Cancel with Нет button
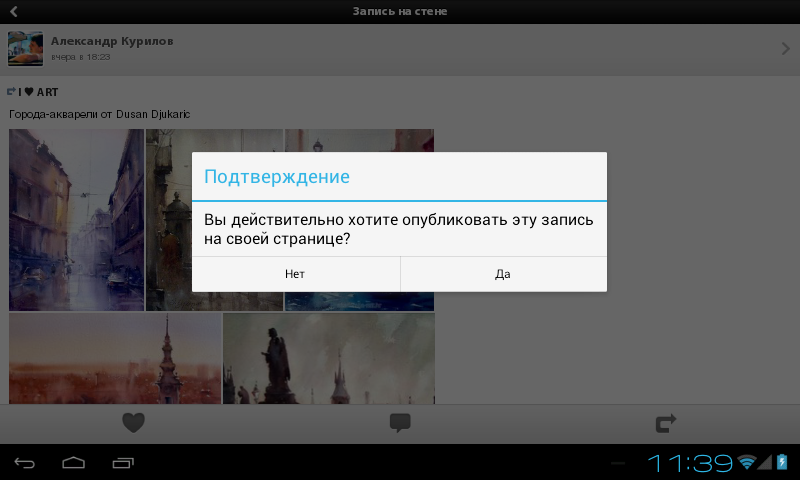Image resolution: width=800 pixels, height=480 pixels. (295, 274)
